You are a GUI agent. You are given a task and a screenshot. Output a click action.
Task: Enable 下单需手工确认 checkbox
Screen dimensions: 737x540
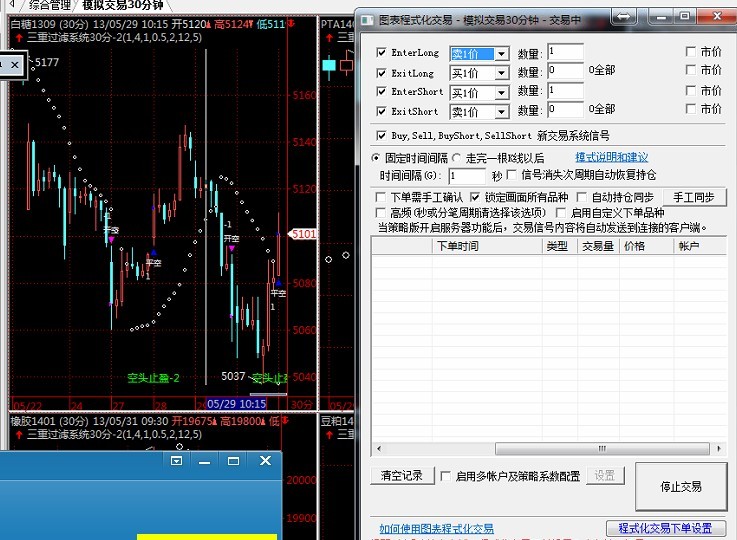380,197
